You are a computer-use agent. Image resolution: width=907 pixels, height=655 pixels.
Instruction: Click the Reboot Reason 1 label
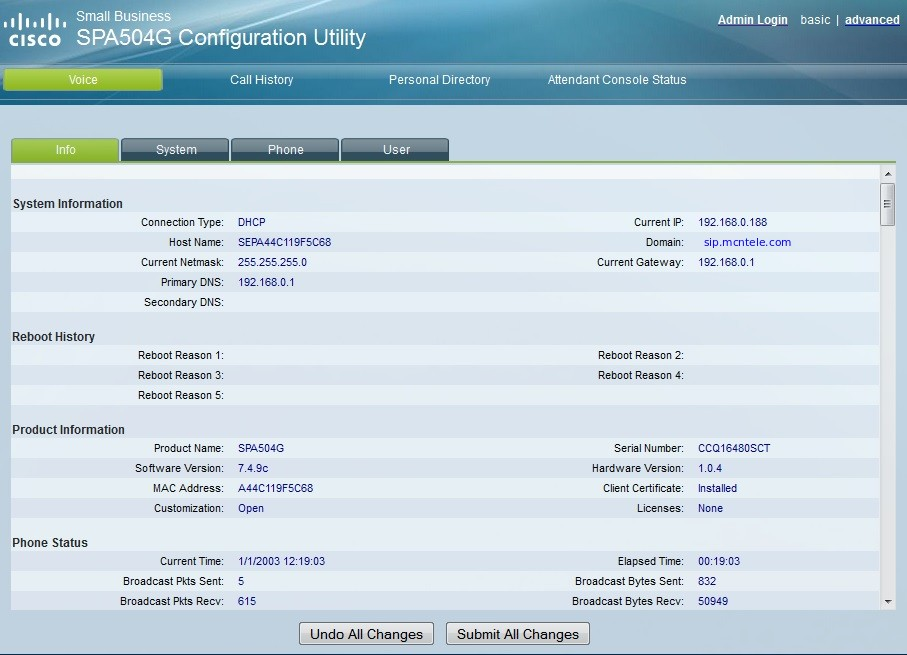click(x=180, y=355)
